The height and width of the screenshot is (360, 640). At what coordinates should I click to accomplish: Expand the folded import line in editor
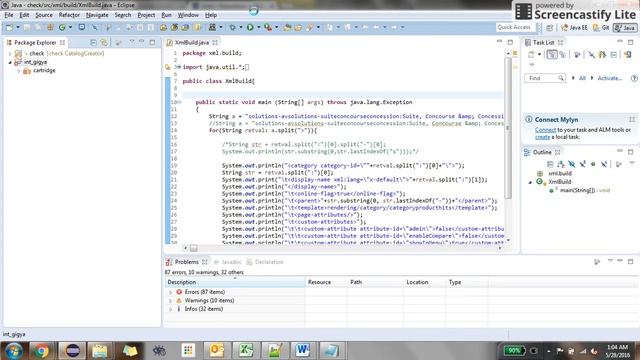[179, 67]
